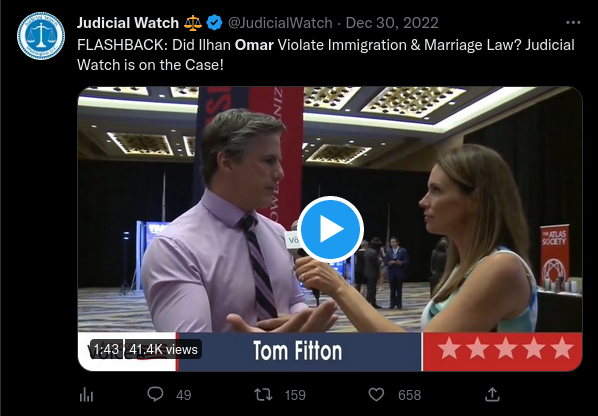Click the 41.4K views label

click(x=163, y=349)
